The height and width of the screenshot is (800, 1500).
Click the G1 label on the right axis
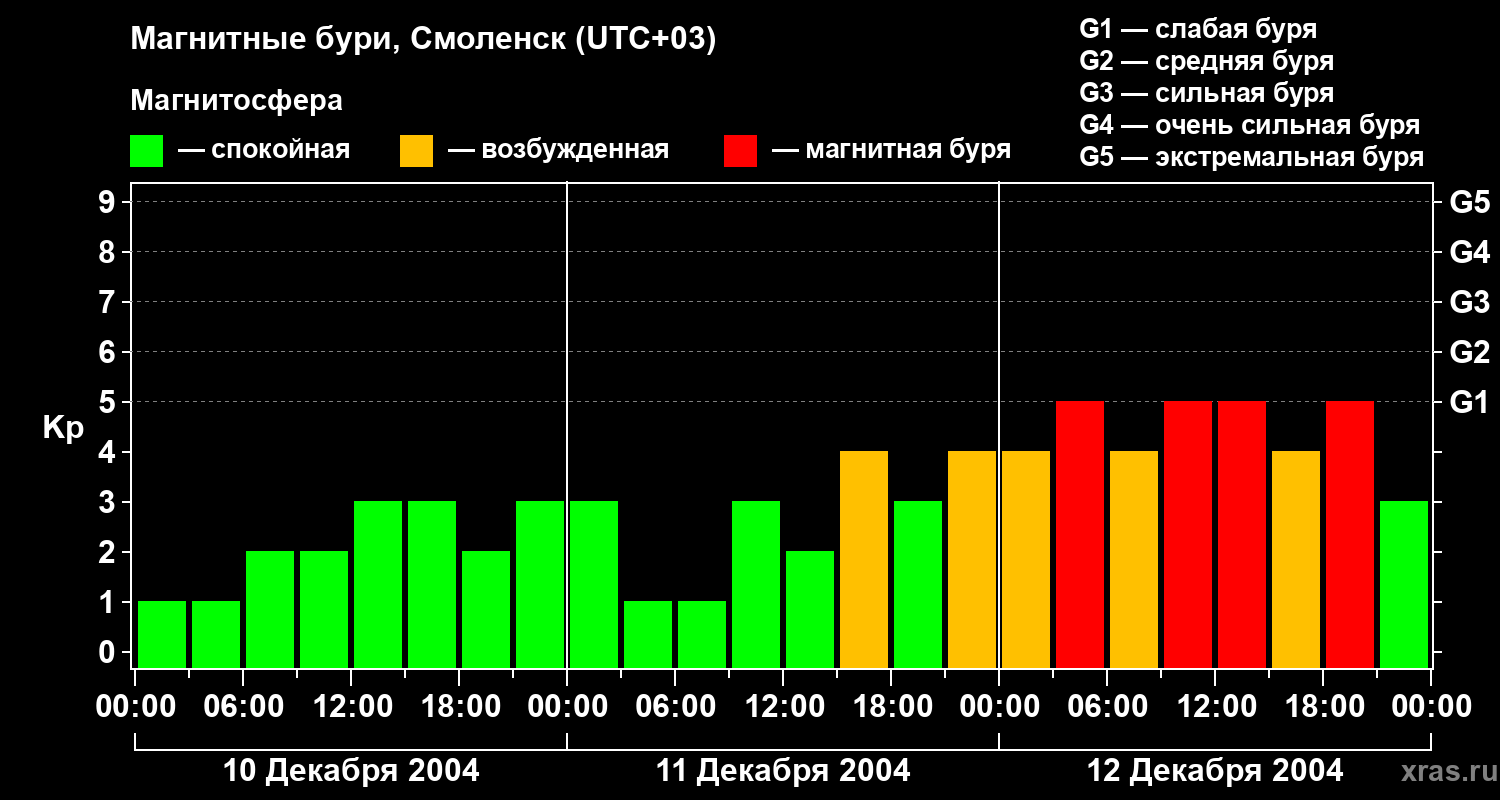click(x=1470, y=402)
